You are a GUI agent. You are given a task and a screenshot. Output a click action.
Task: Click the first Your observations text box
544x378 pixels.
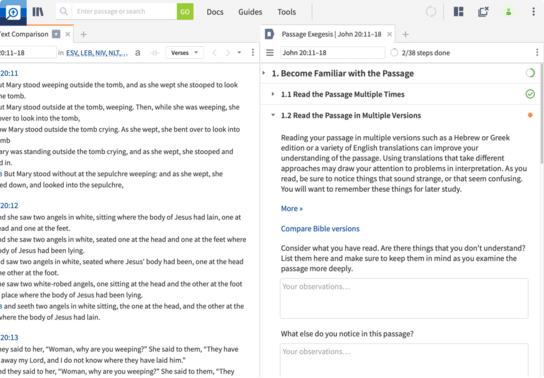[x=404, y=299]
